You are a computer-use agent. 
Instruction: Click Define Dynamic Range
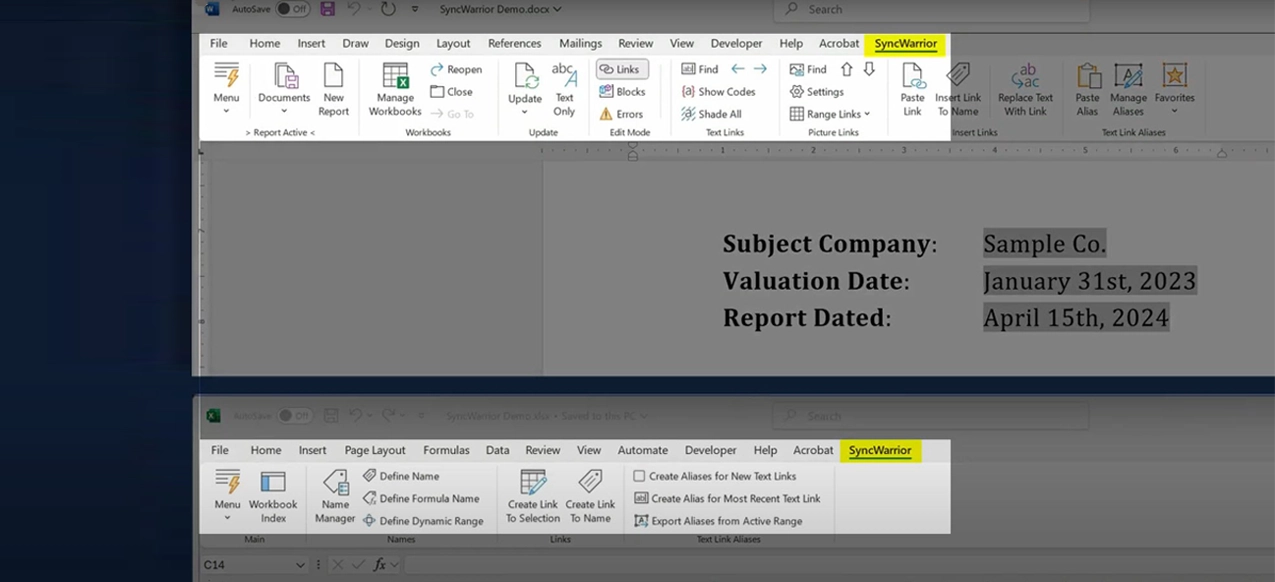(x=422, y=520)
